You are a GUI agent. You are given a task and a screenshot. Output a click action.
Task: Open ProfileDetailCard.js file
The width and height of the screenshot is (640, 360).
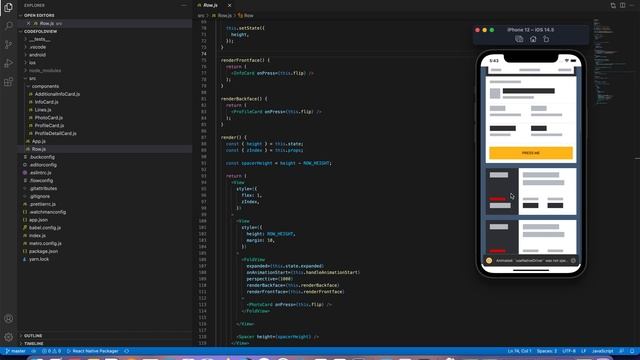pos(55,133)
